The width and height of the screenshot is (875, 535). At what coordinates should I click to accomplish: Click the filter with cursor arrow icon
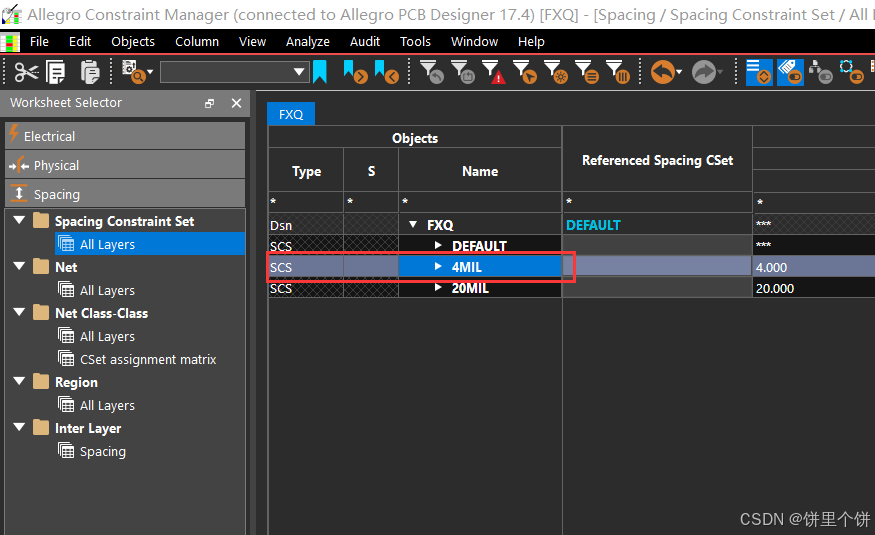[525, 72]
